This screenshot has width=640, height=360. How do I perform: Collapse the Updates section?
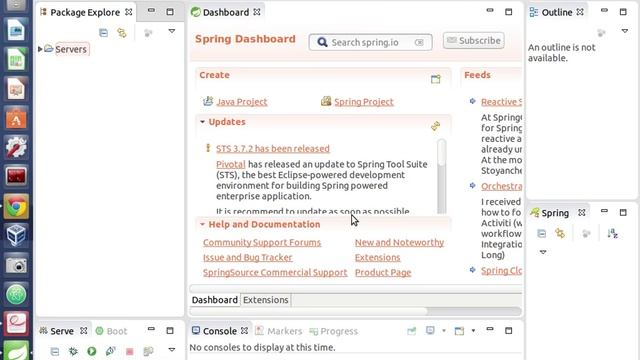click(202, 122)
